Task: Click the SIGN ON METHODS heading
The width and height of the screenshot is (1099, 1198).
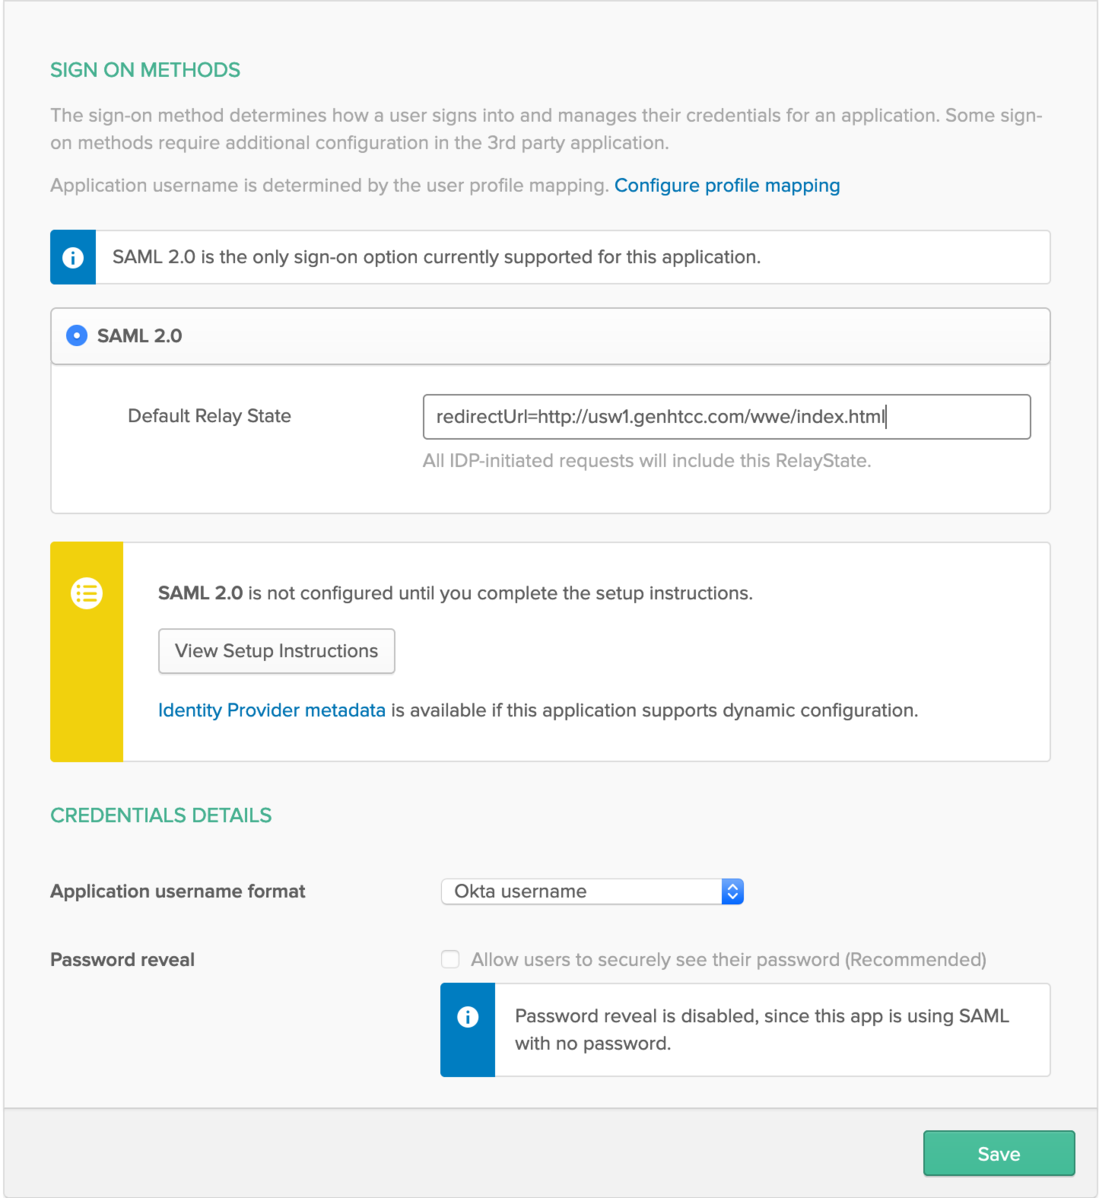Action: (x=145, y=70)
